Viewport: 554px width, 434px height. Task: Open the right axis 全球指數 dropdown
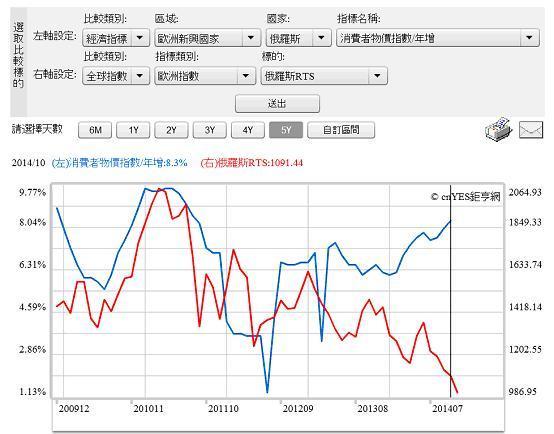click(x=116, y=76)
